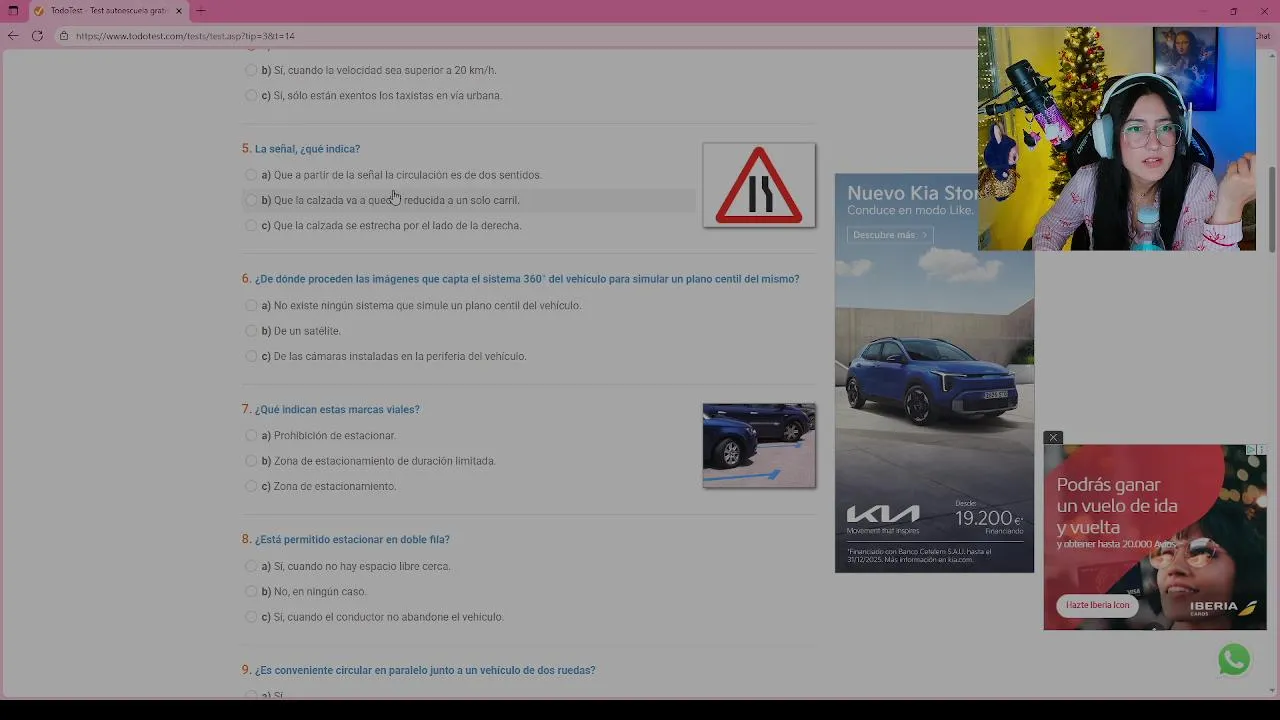Screen dimensions: 1280x720
Task: Open a new browser tab with plus
Action: (200, 11)
